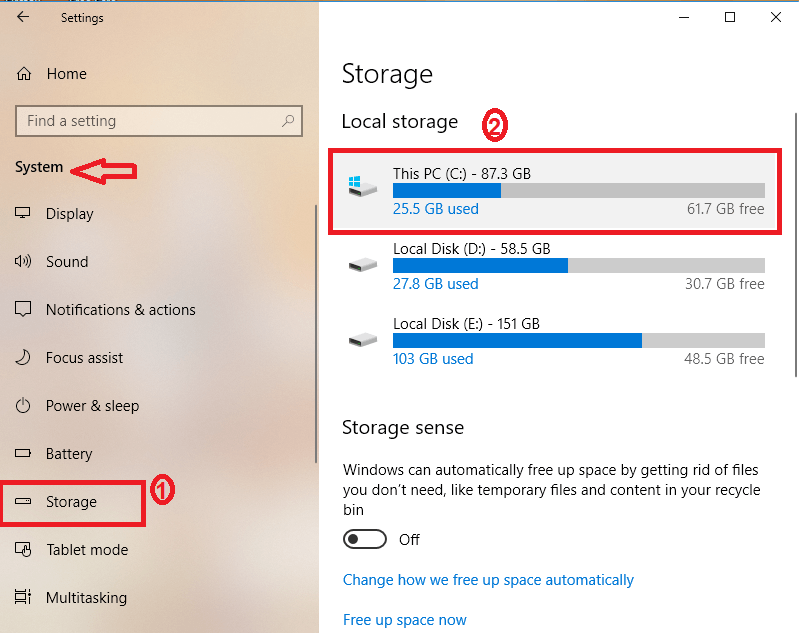Select the Storage menu item
The width and height of the screenshot is (799, 633).
pos(73,502)
